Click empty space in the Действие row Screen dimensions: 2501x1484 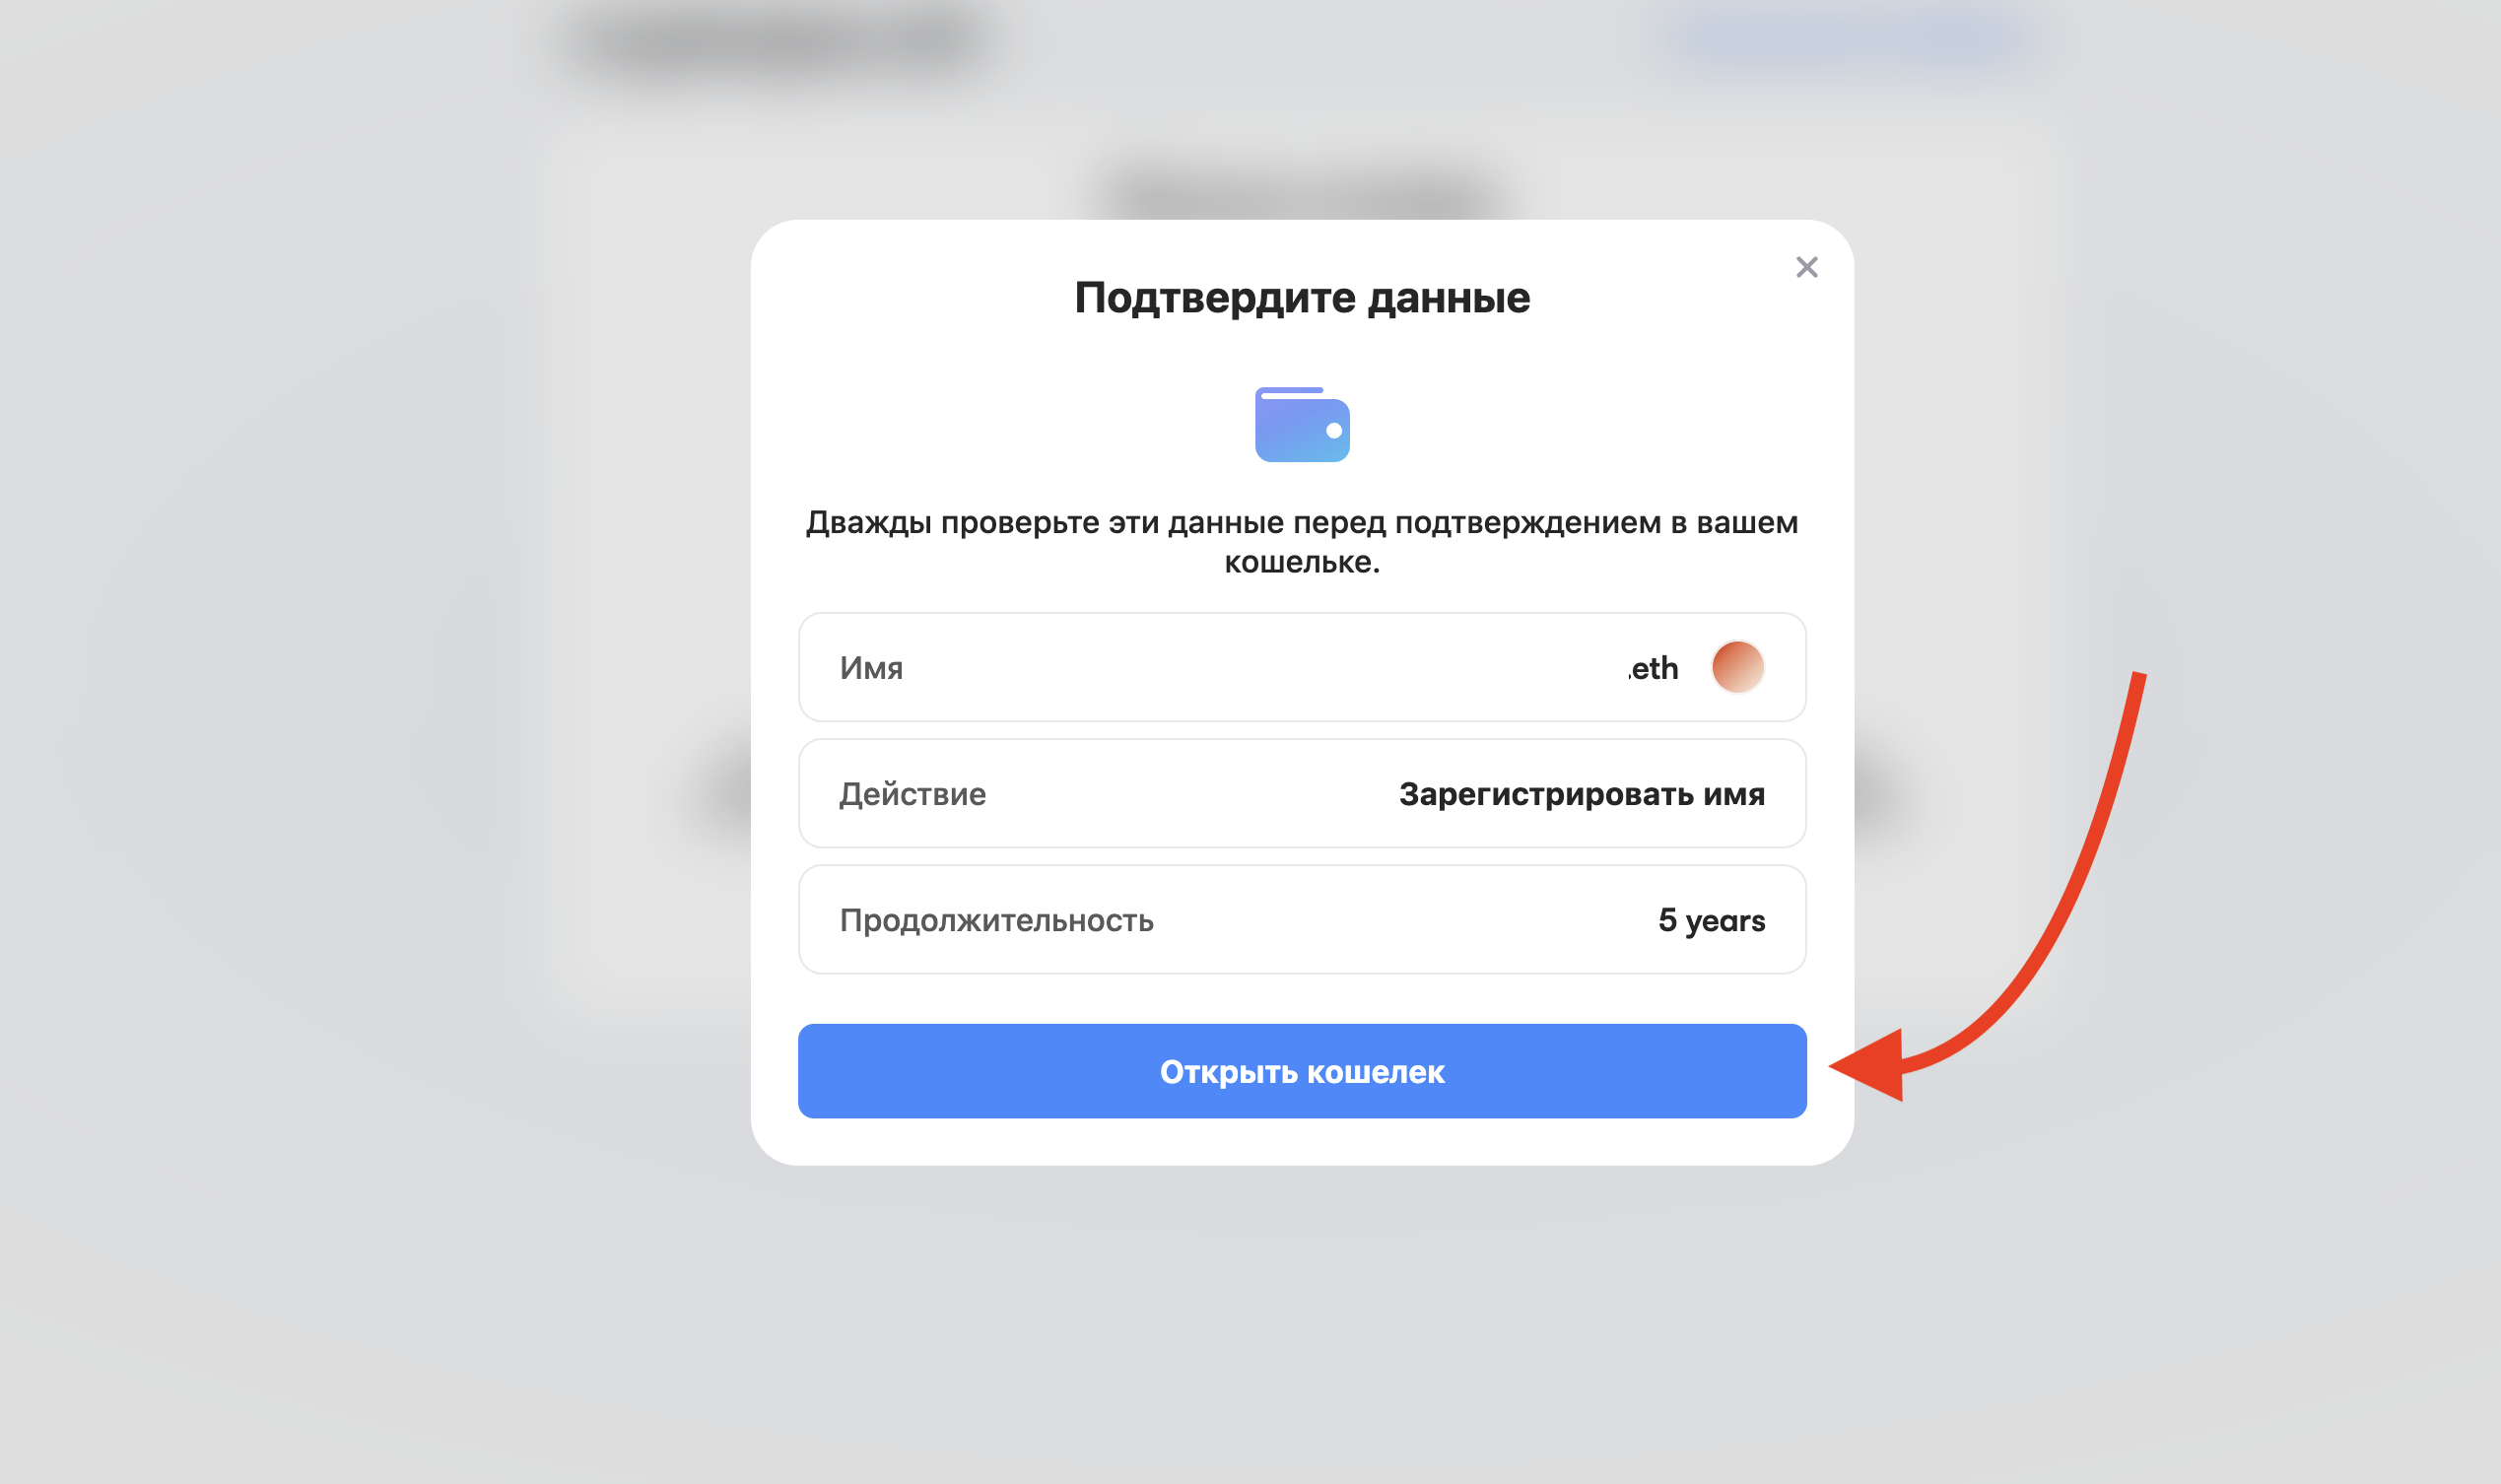pos(1190,794)
